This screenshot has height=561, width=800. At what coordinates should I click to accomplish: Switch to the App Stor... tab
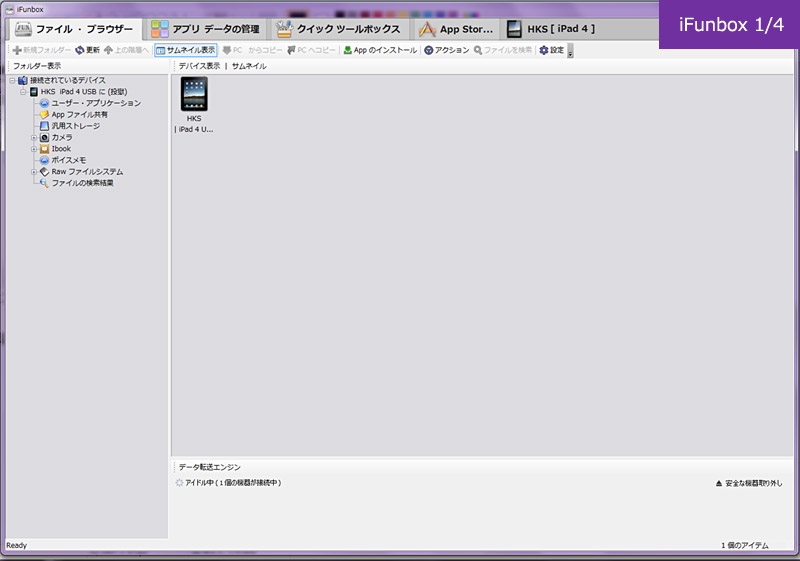coord(456,29)
